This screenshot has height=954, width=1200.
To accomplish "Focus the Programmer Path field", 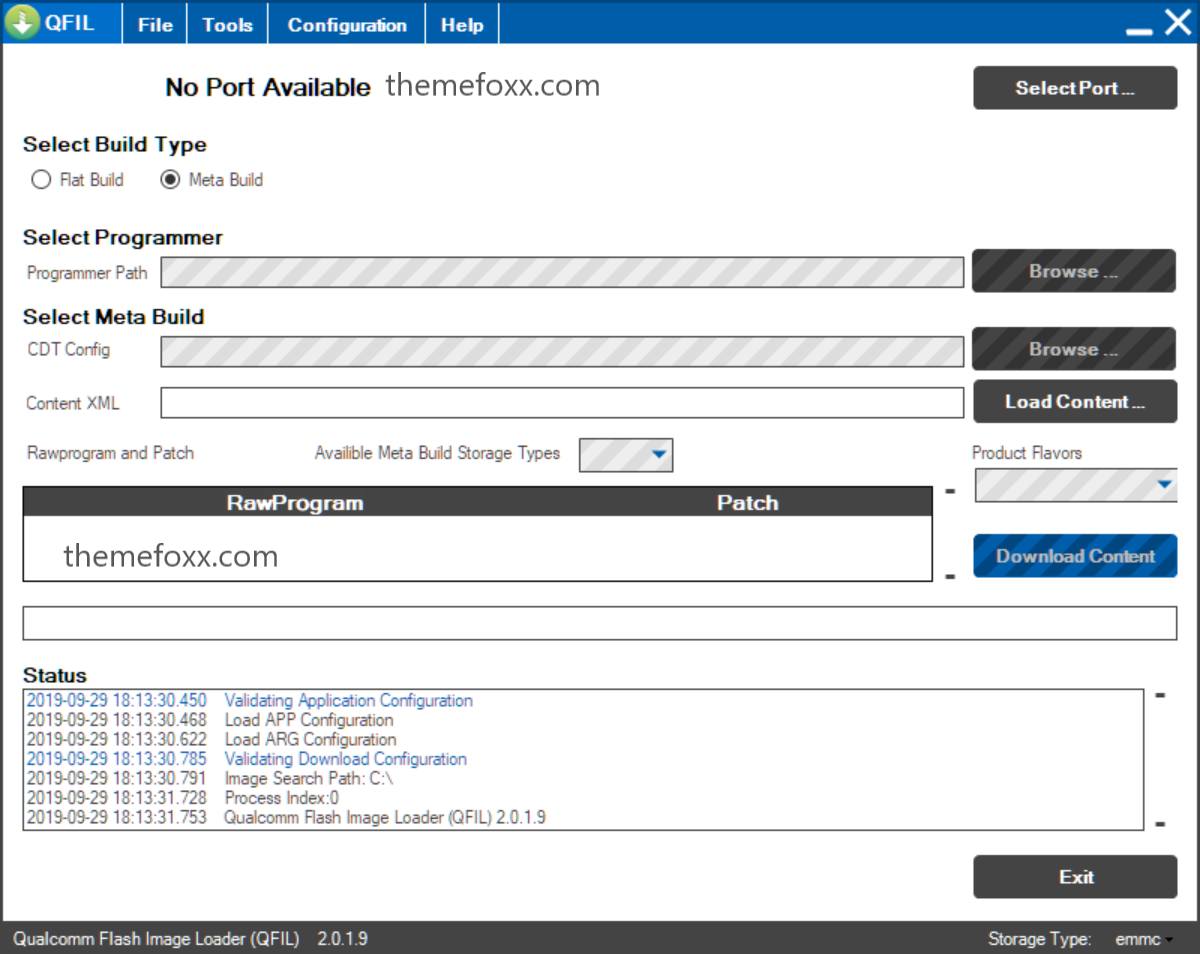I will 562,273.
